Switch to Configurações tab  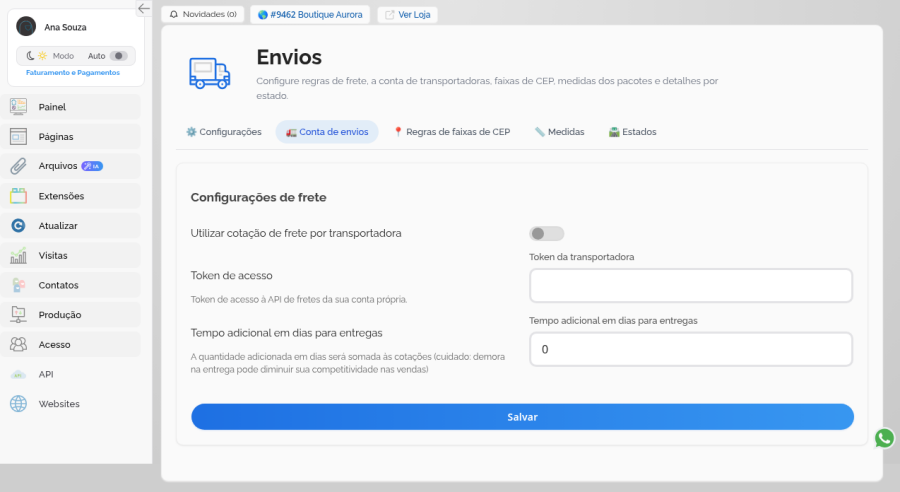click(x=224, y=132)
